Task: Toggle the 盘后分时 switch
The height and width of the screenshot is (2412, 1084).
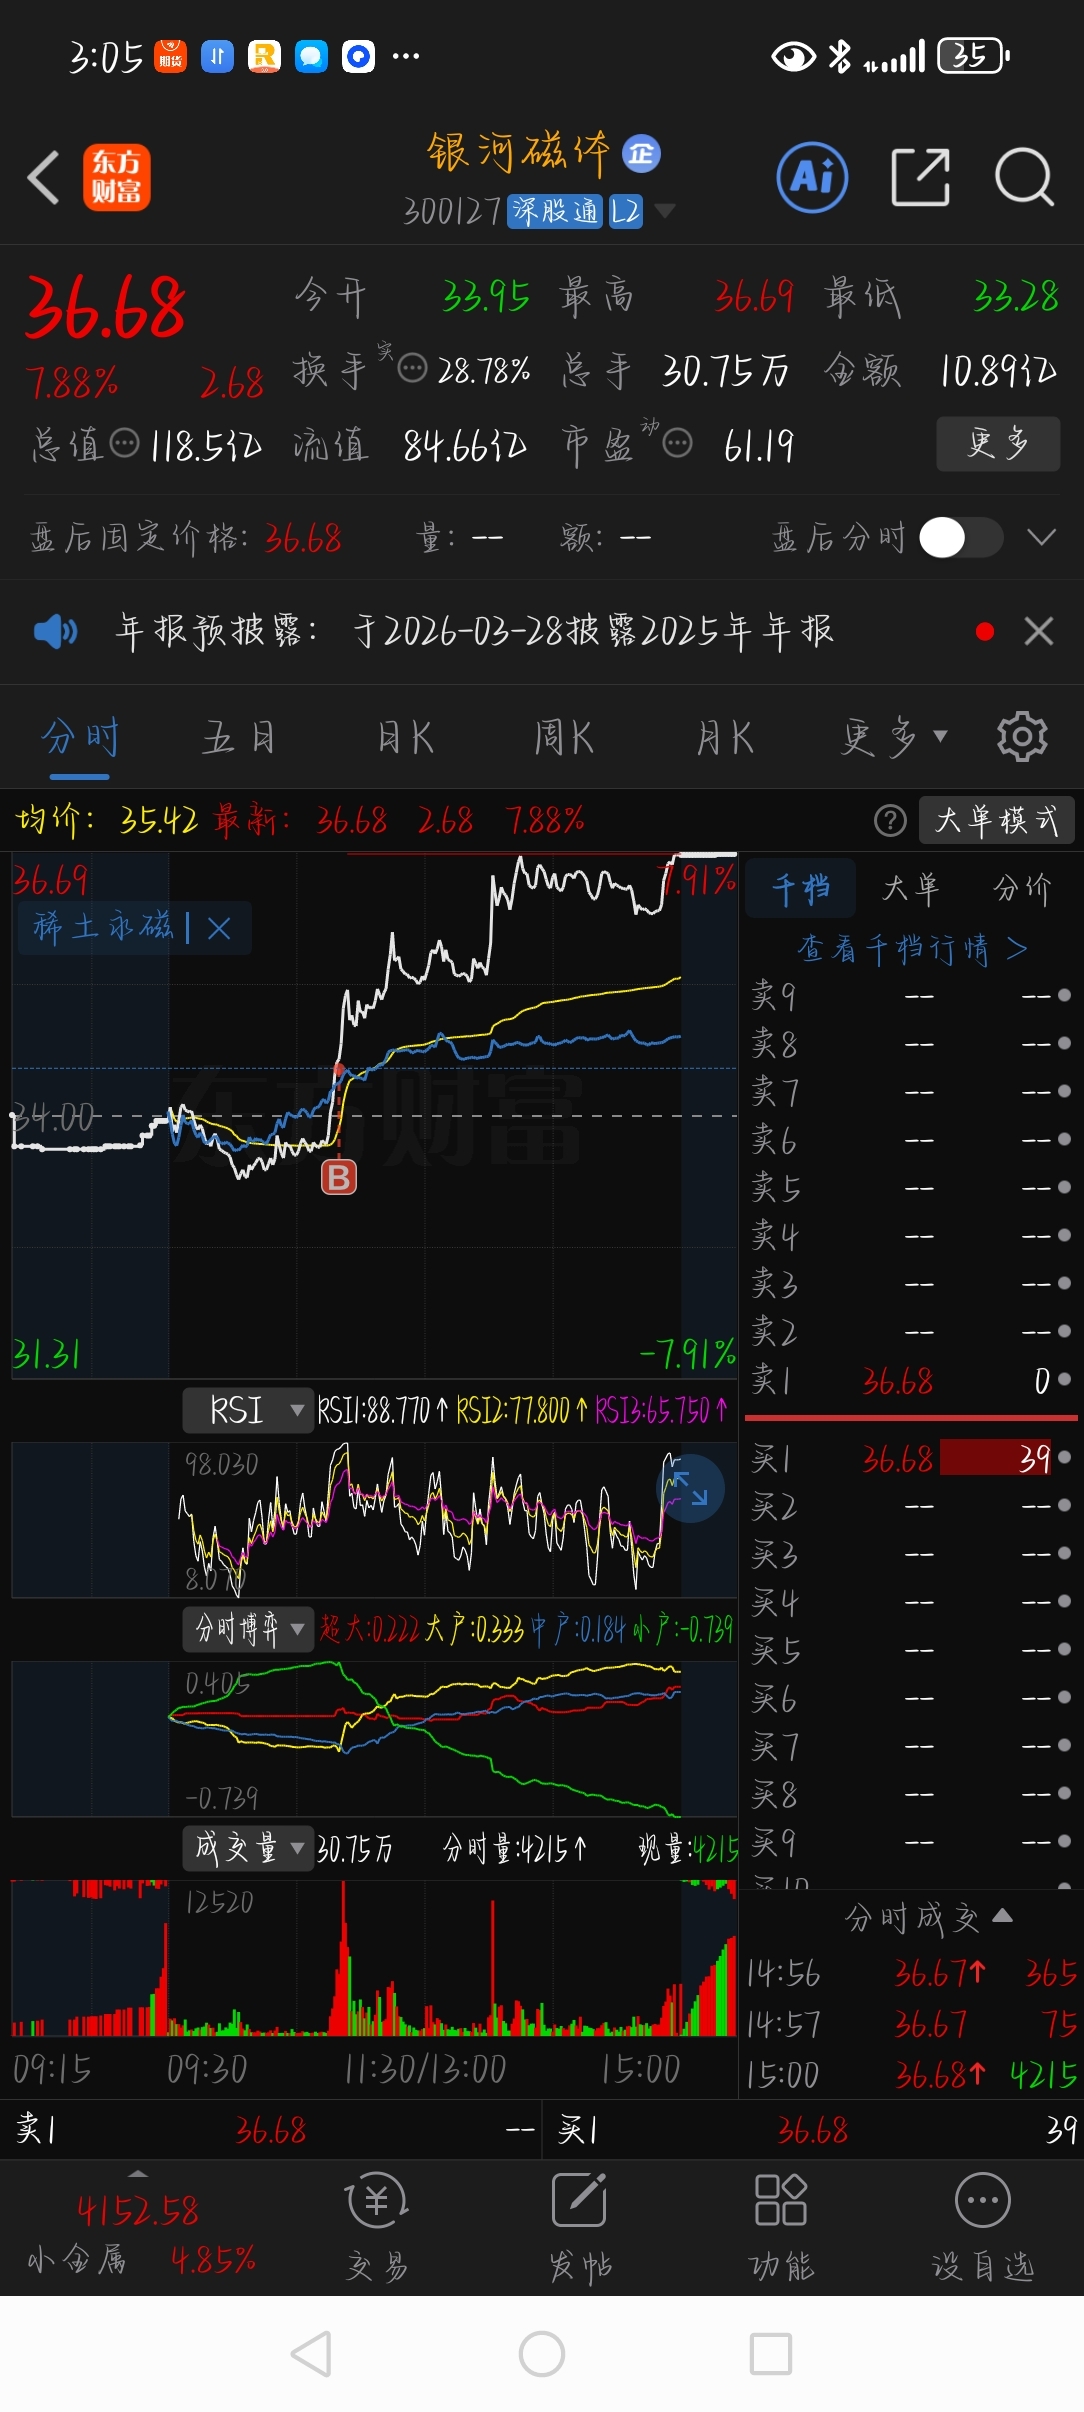Action: [961, 538]
